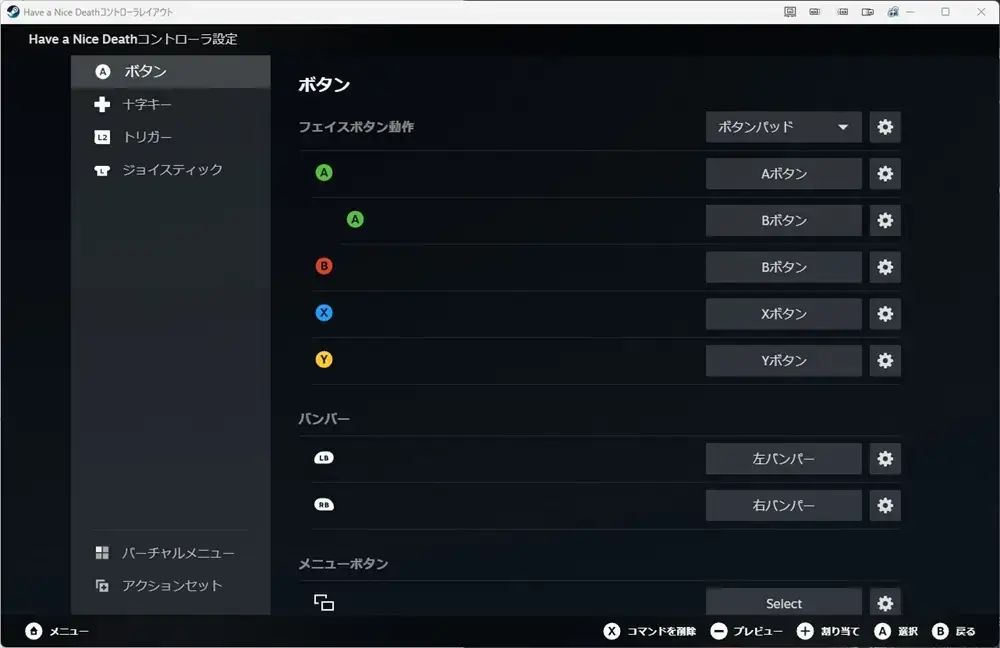This screenshot has width=1000, height=648.
Task: Switch to the ジョイスティック sidebar tab
Action: point(171,170)
